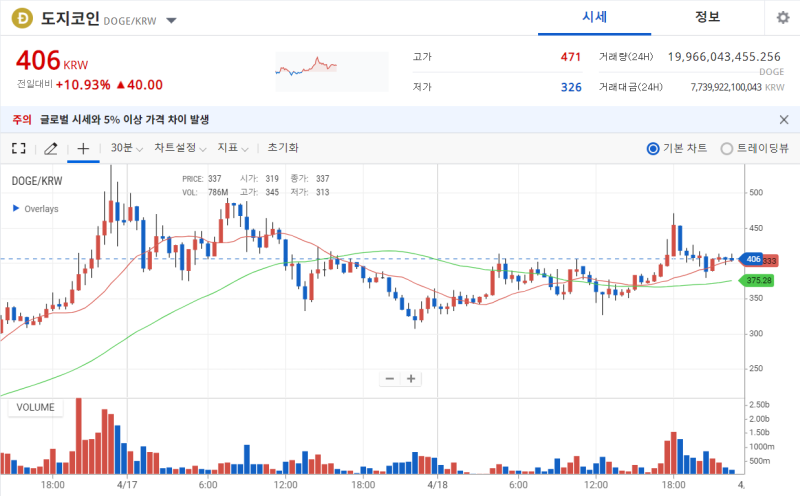Click the blue 406 price tag
This screenshot has height=496, width=800.
752,259
